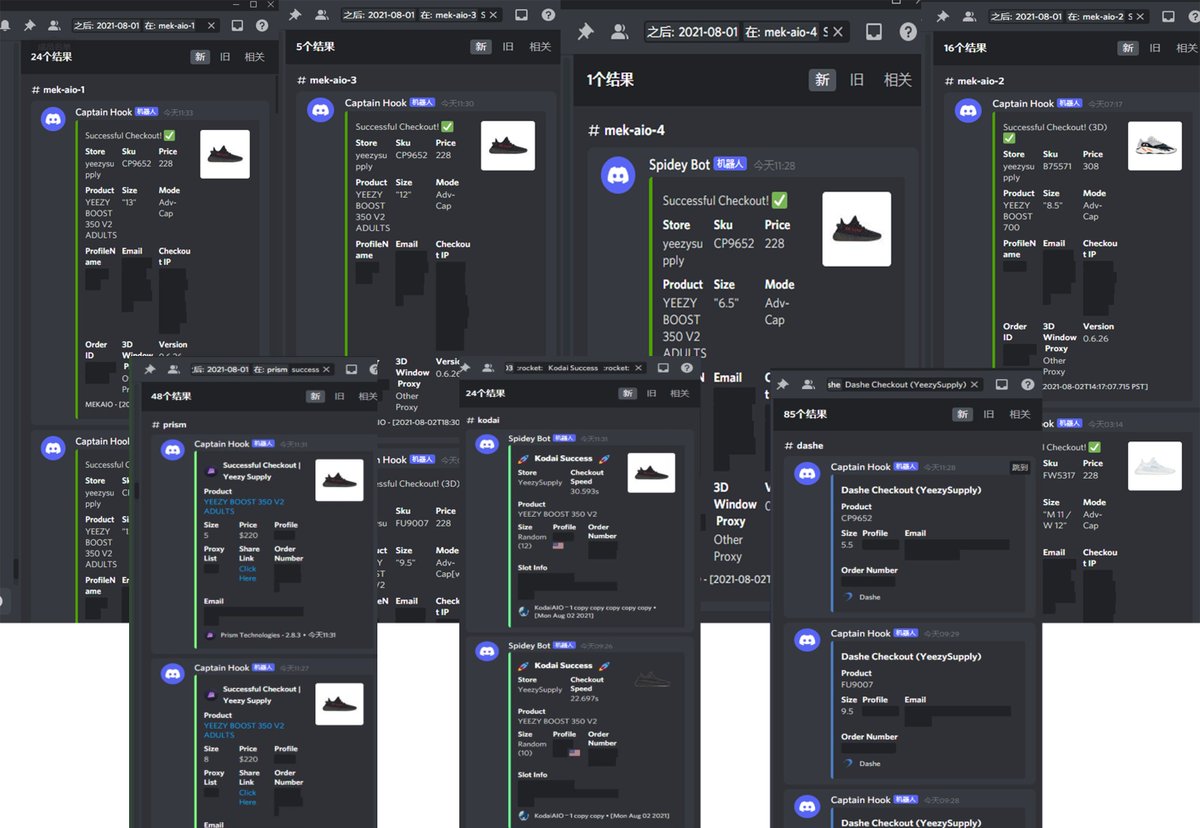
Task: Clear the Kodai Success search query
Action: coord(640,368)
